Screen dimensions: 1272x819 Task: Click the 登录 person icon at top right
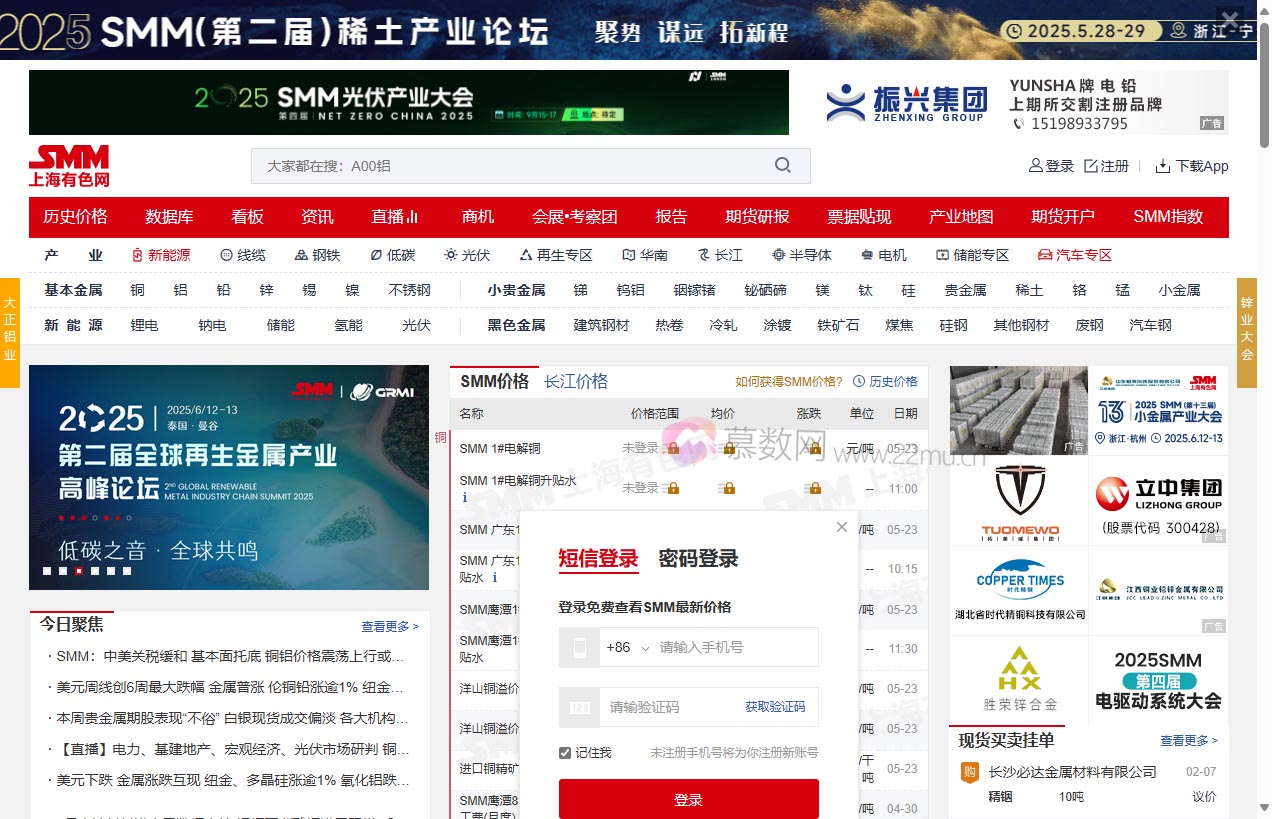pos(1036,166)
